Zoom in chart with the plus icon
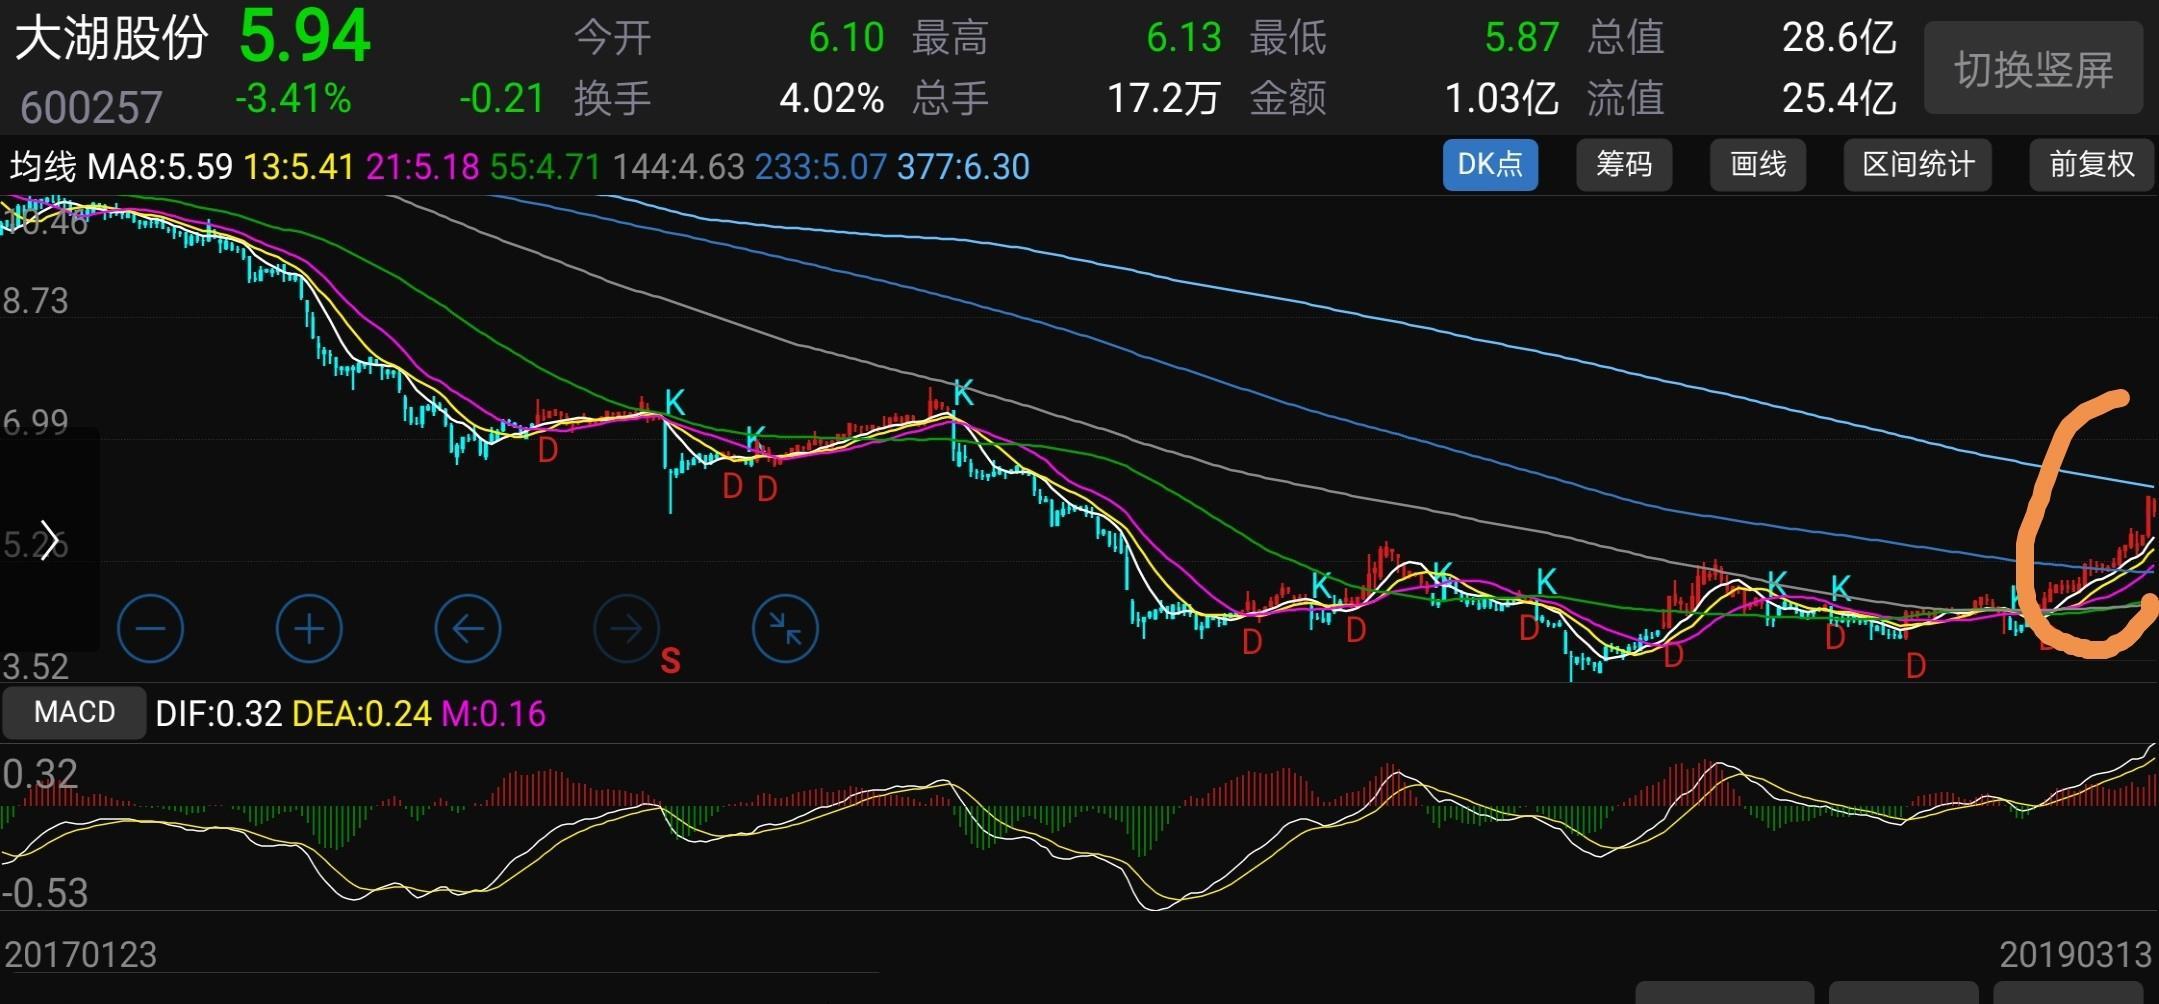 309,628
